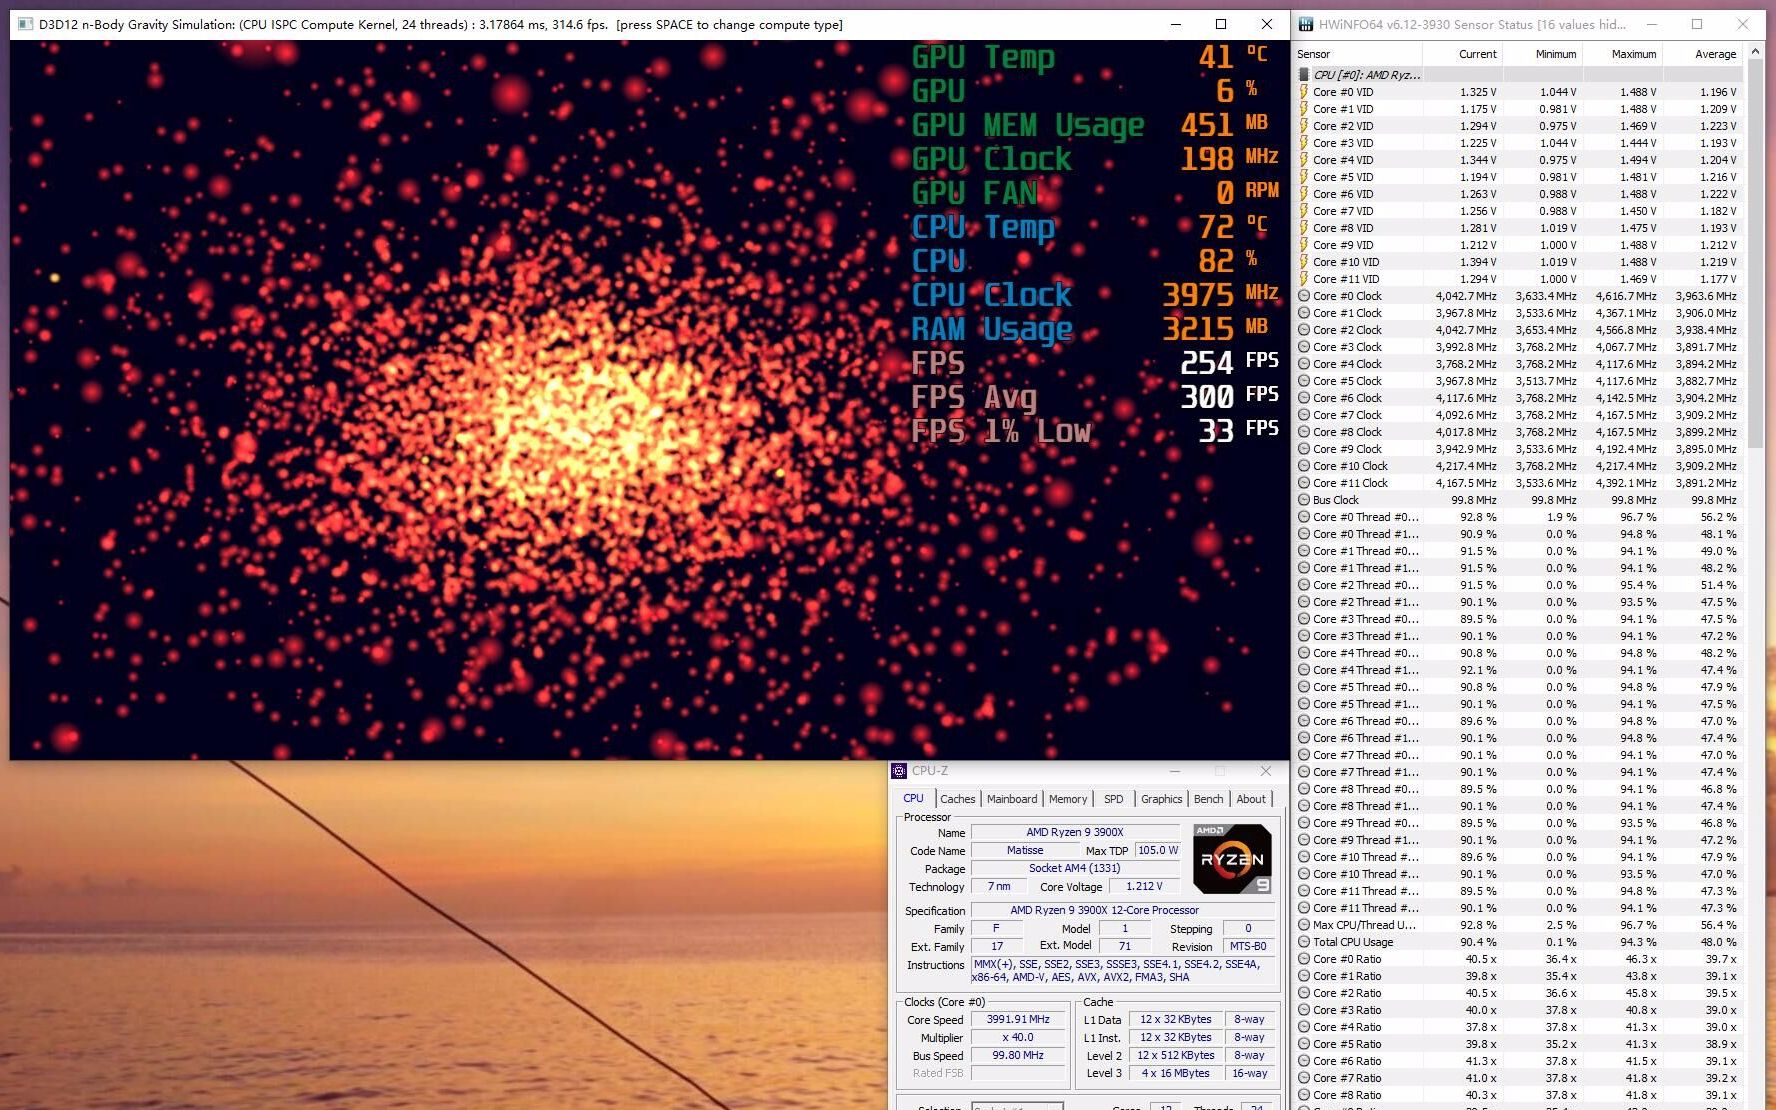
Task: Click the CPU [#0] AMD Ryzen chip icon
Action: click(1304, 75)
